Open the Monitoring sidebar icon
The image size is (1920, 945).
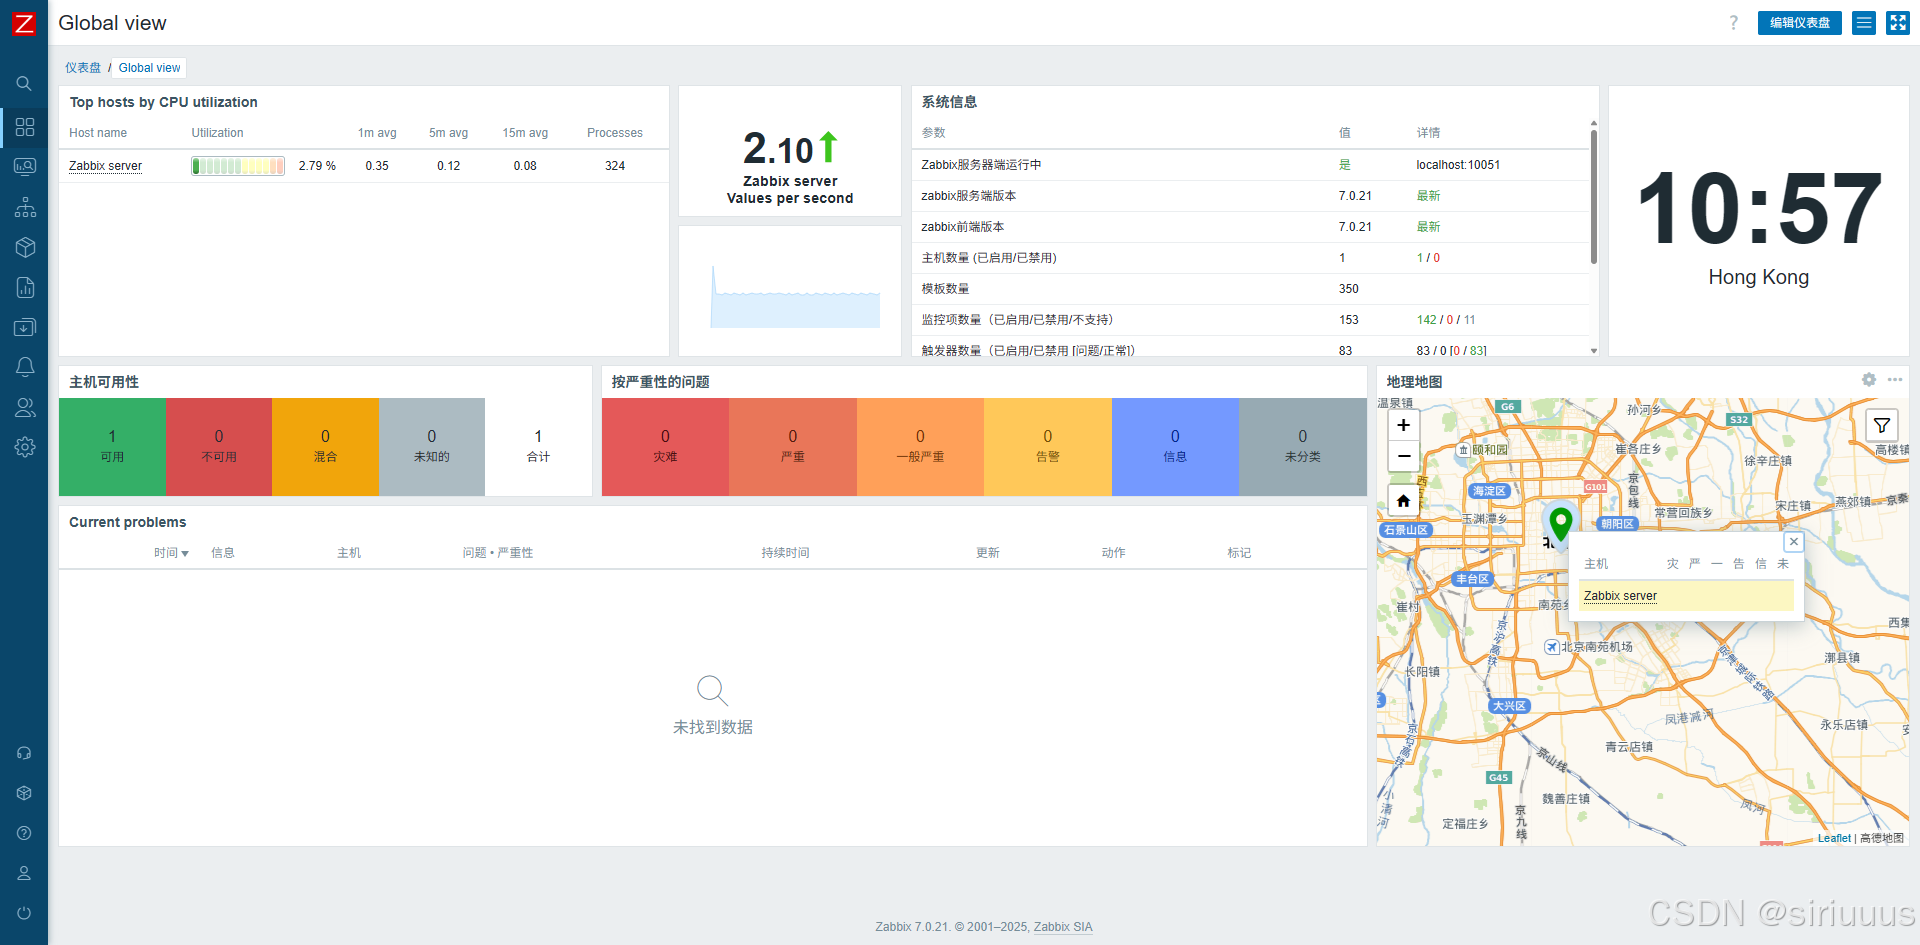click(25, 167)
